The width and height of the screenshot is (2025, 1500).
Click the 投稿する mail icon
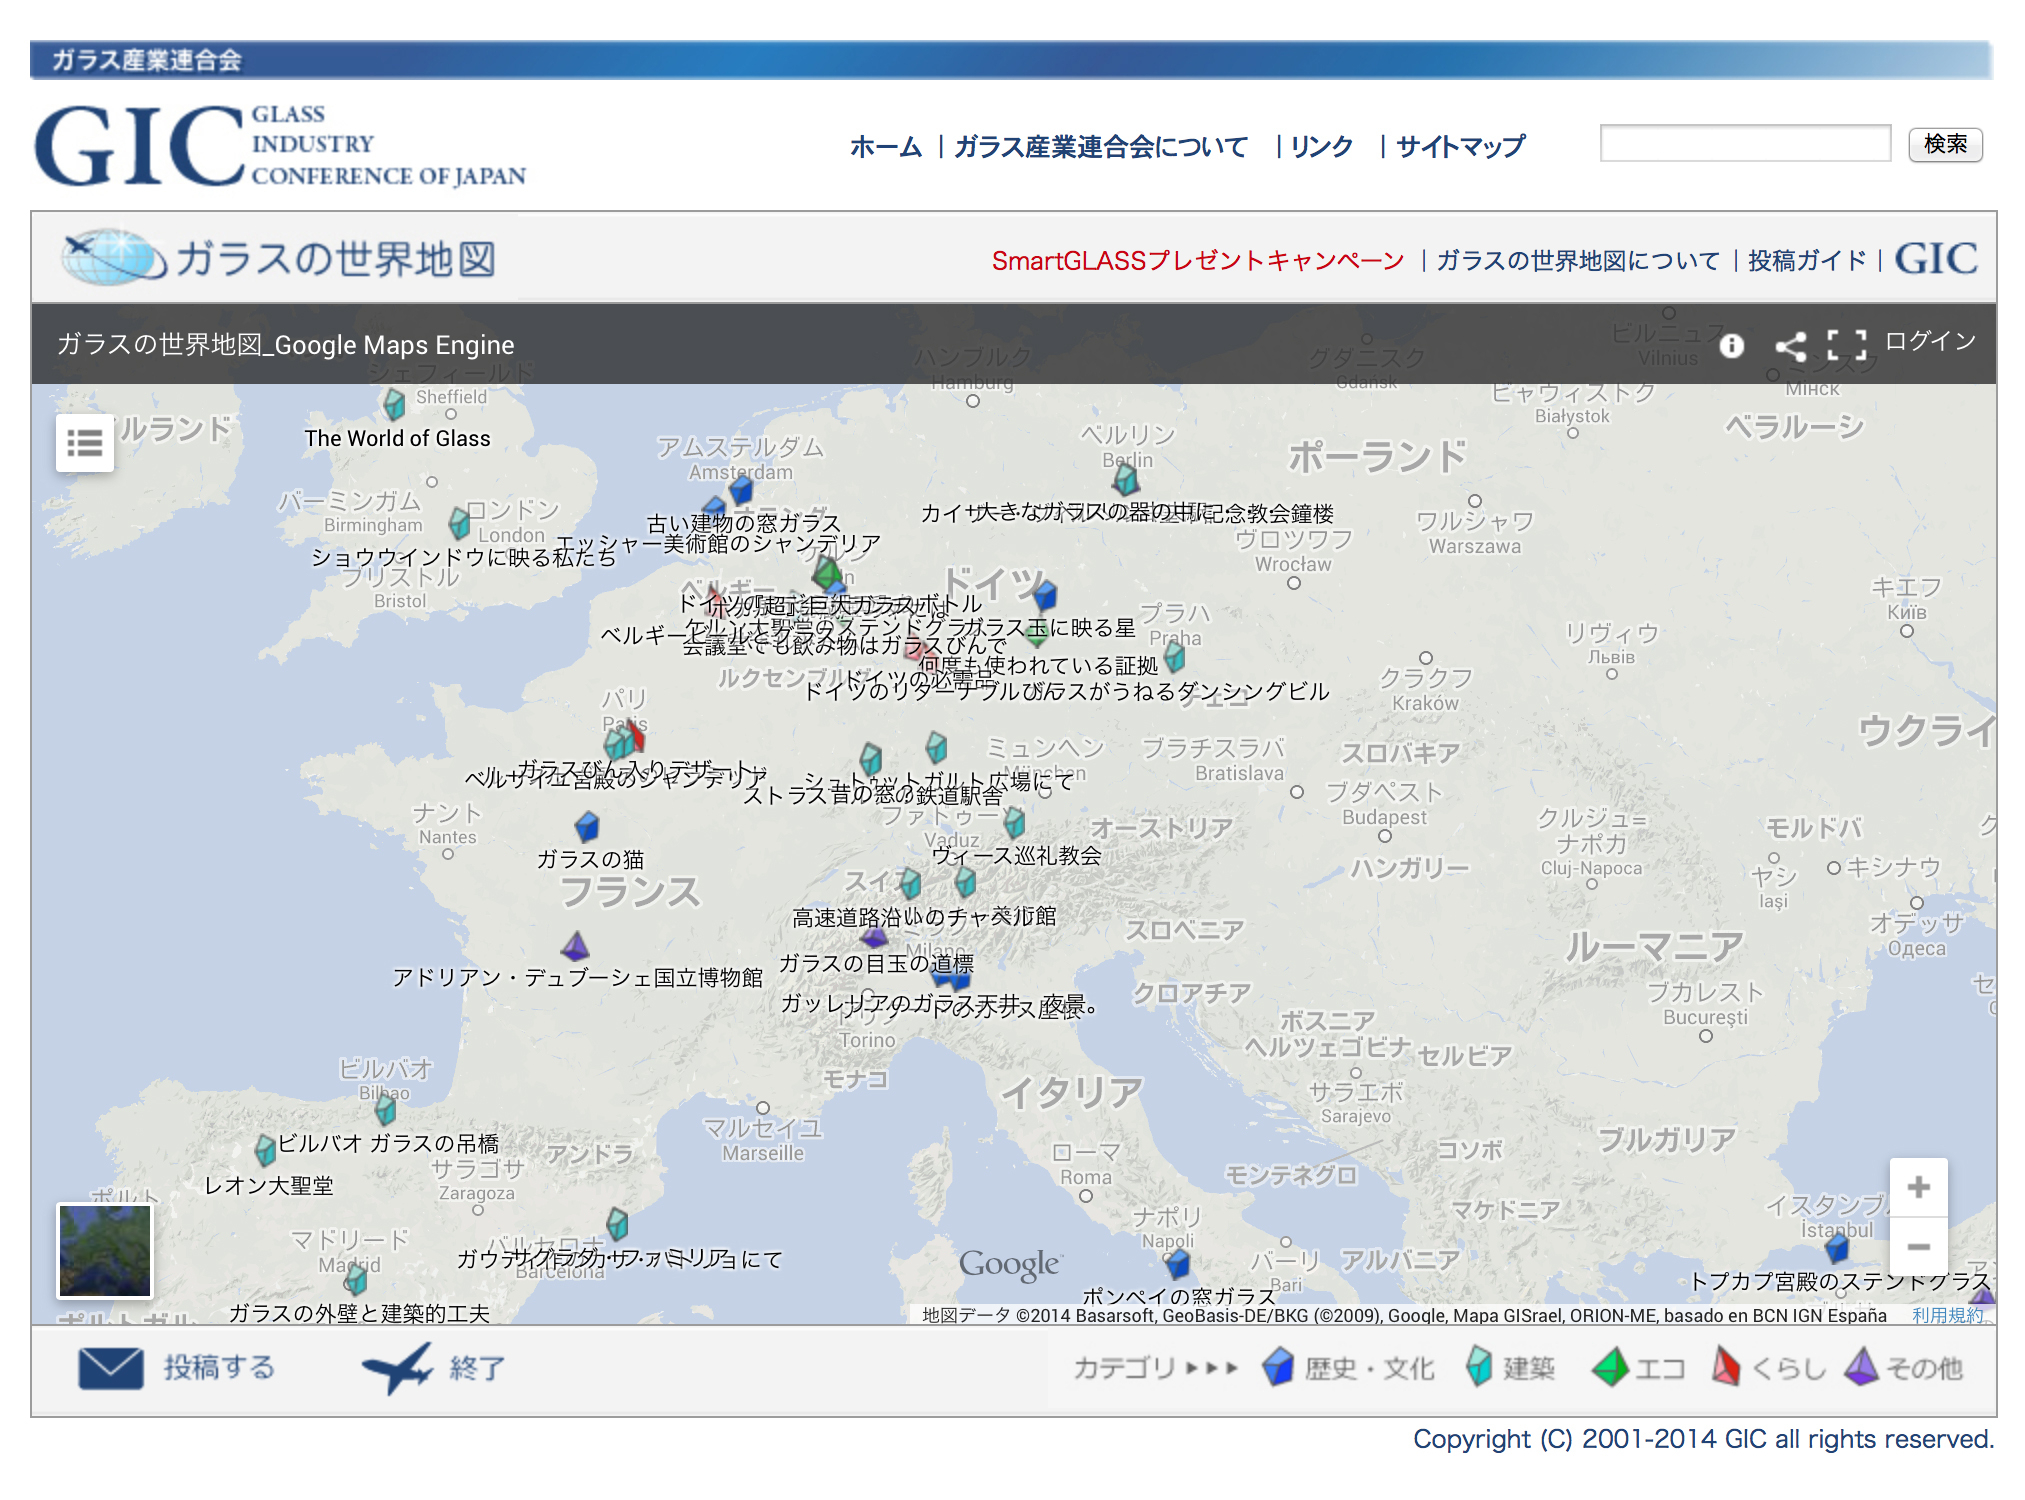[111, 1368]
